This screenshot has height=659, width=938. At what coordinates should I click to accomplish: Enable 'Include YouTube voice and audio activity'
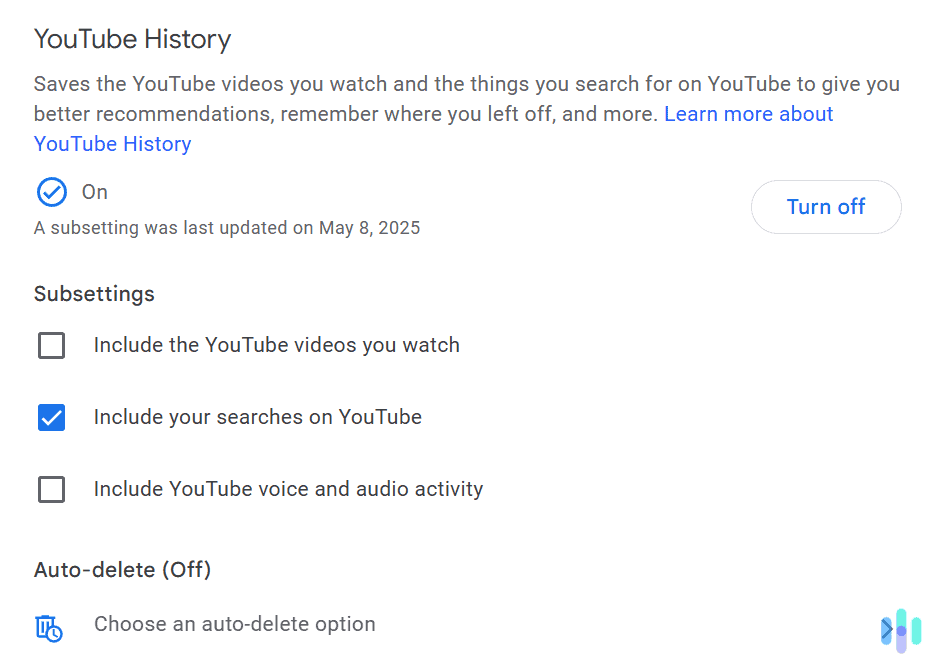(51, 489)
